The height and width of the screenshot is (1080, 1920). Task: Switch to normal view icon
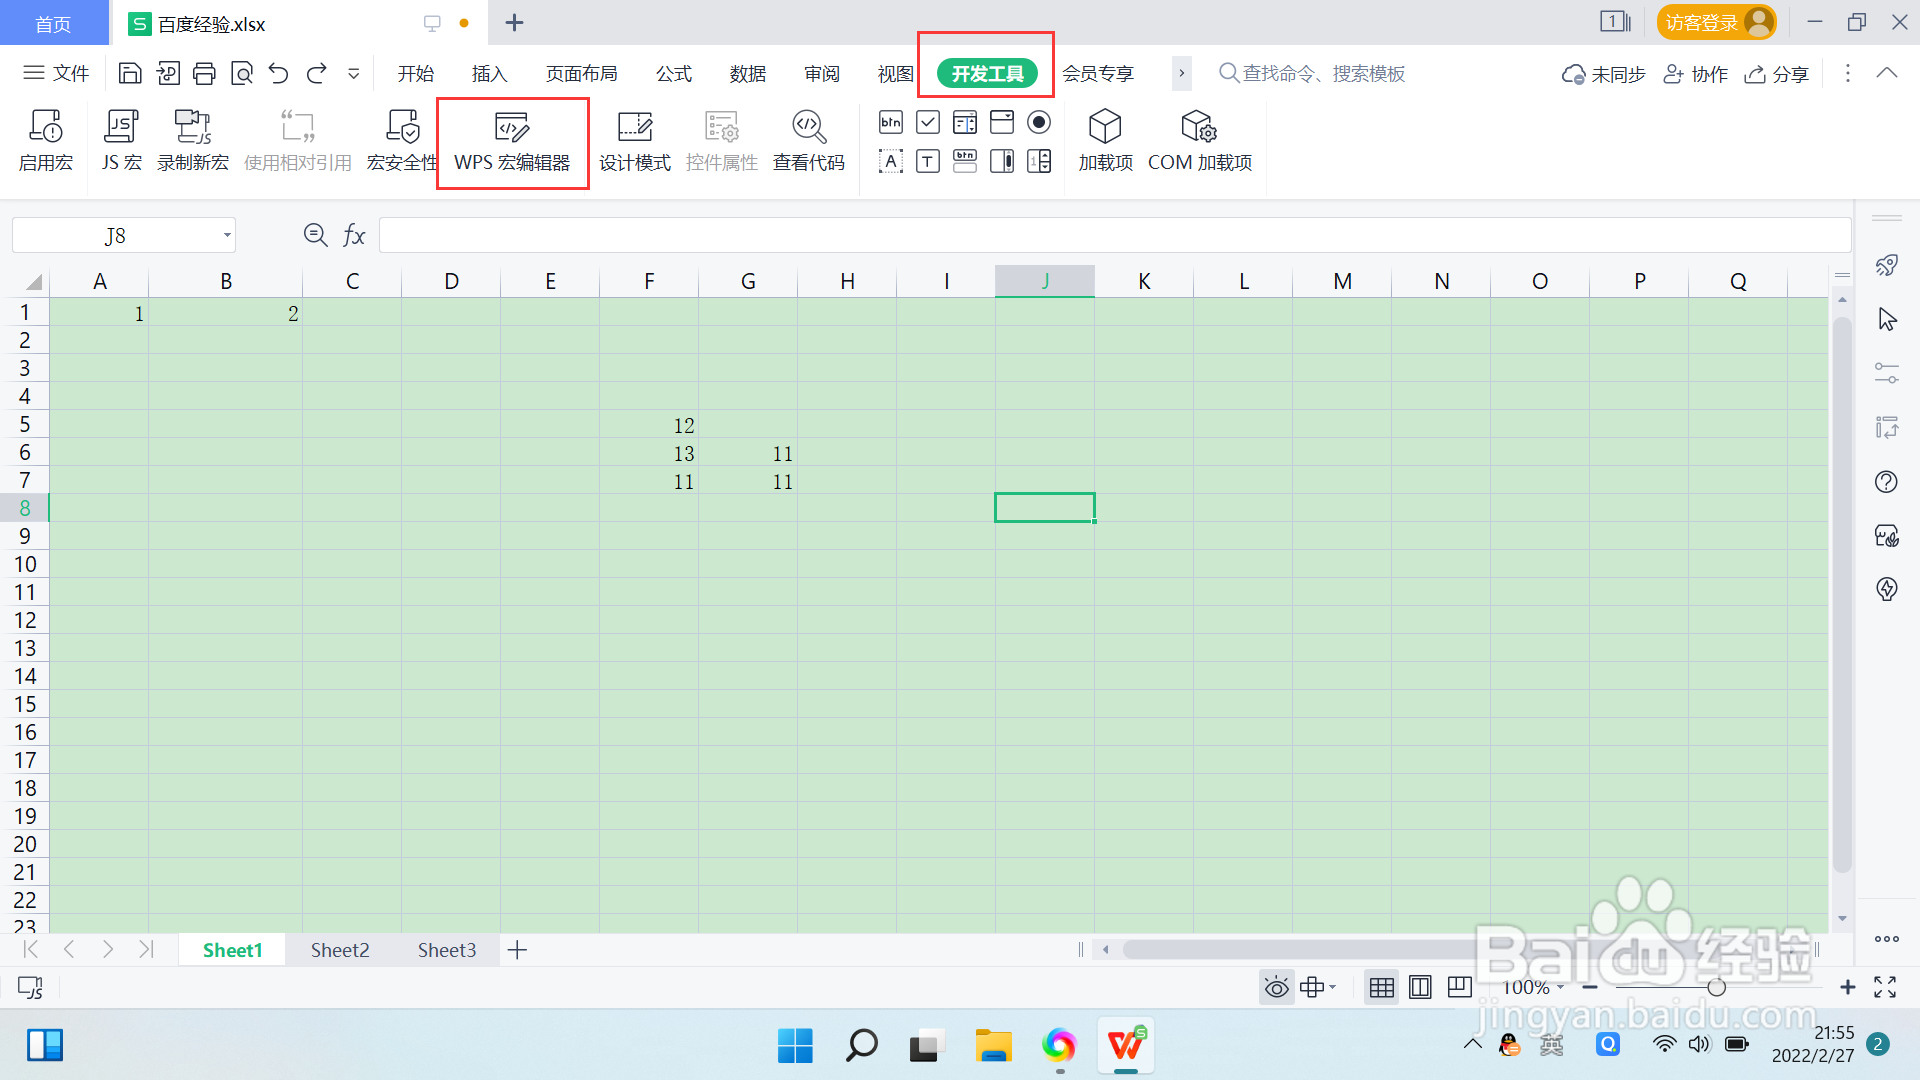tap(1382, 988)
